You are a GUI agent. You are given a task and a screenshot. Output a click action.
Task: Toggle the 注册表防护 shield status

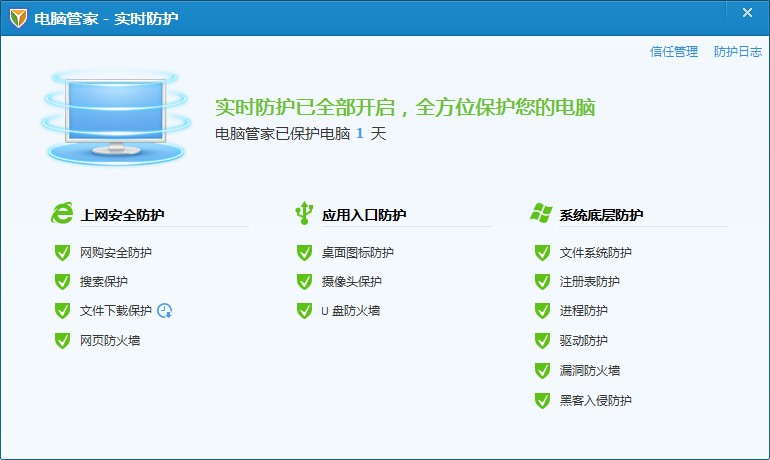[542, 282]
